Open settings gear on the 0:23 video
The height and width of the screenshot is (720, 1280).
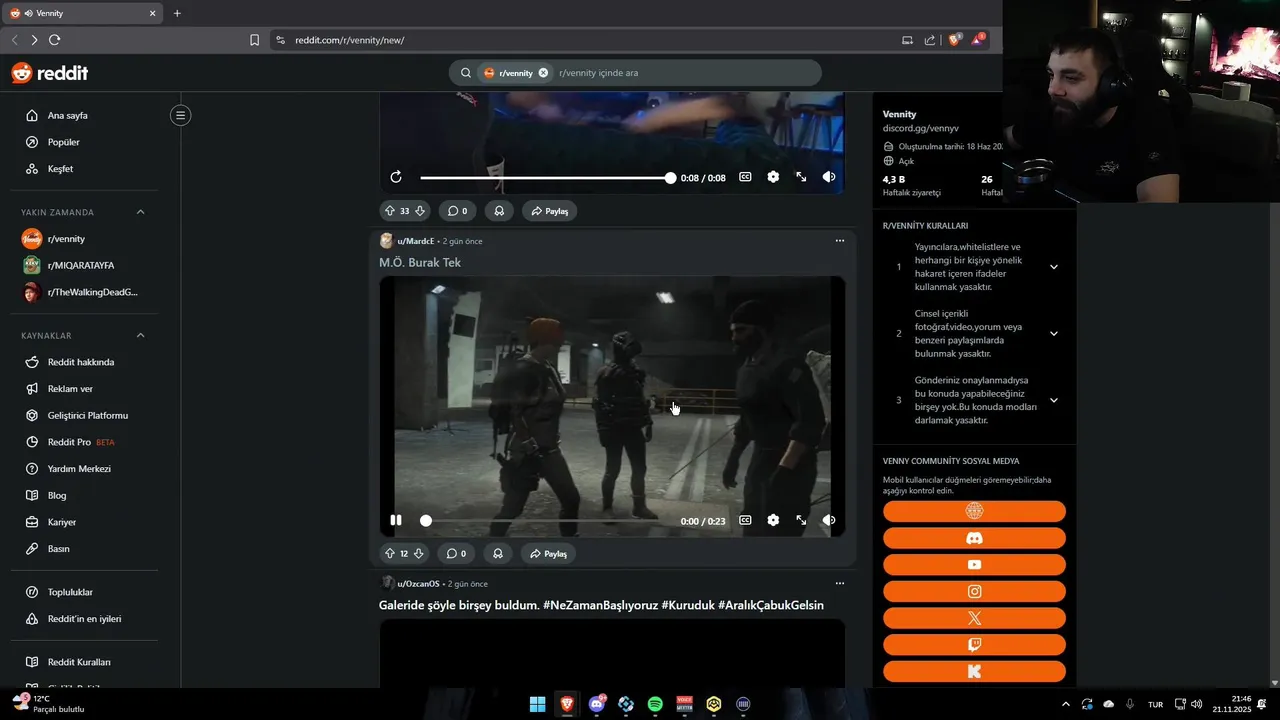(773, 520)
